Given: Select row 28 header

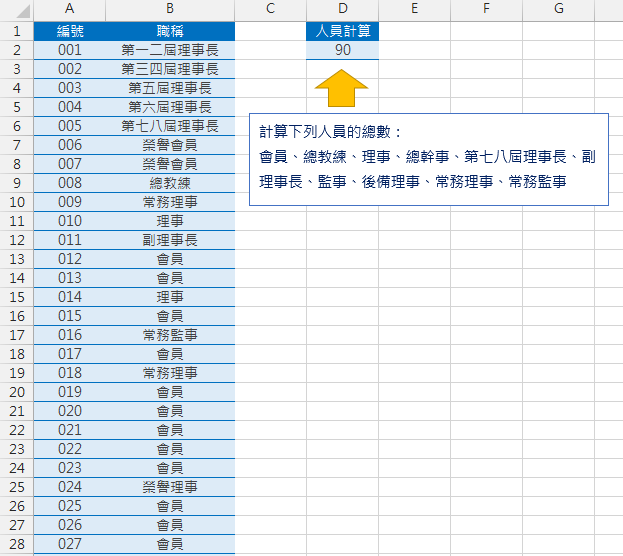Looking at the screenshot, I should 17,544.
